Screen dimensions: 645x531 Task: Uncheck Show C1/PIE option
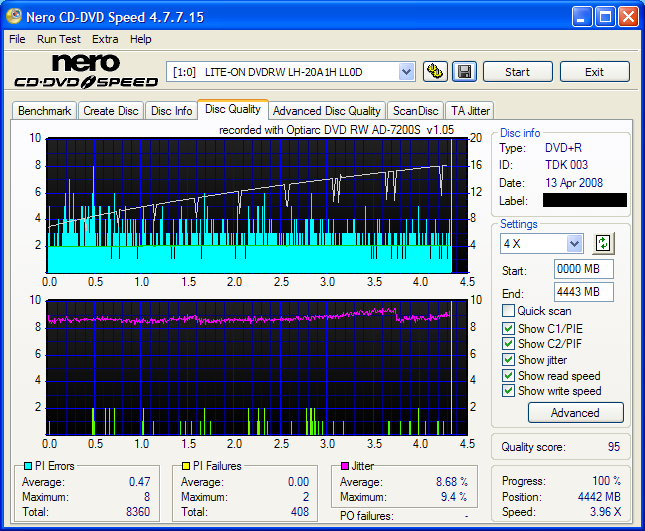pyautogui.click(x=509, y=328)
